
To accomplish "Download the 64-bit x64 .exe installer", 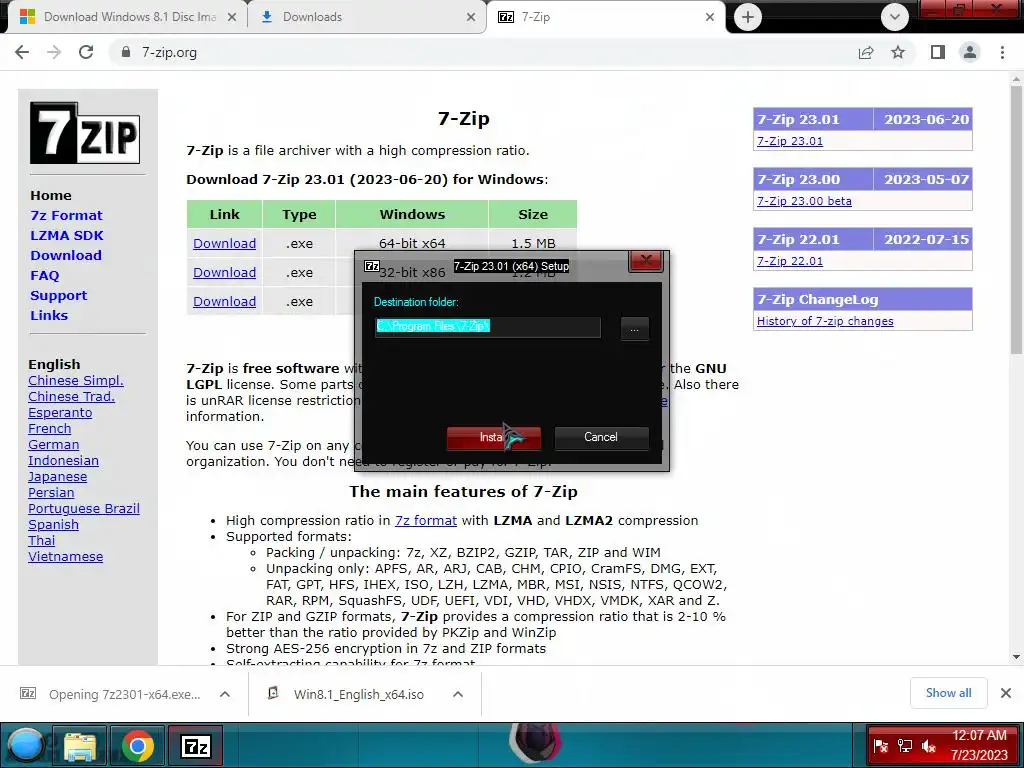I will (224, 244).
